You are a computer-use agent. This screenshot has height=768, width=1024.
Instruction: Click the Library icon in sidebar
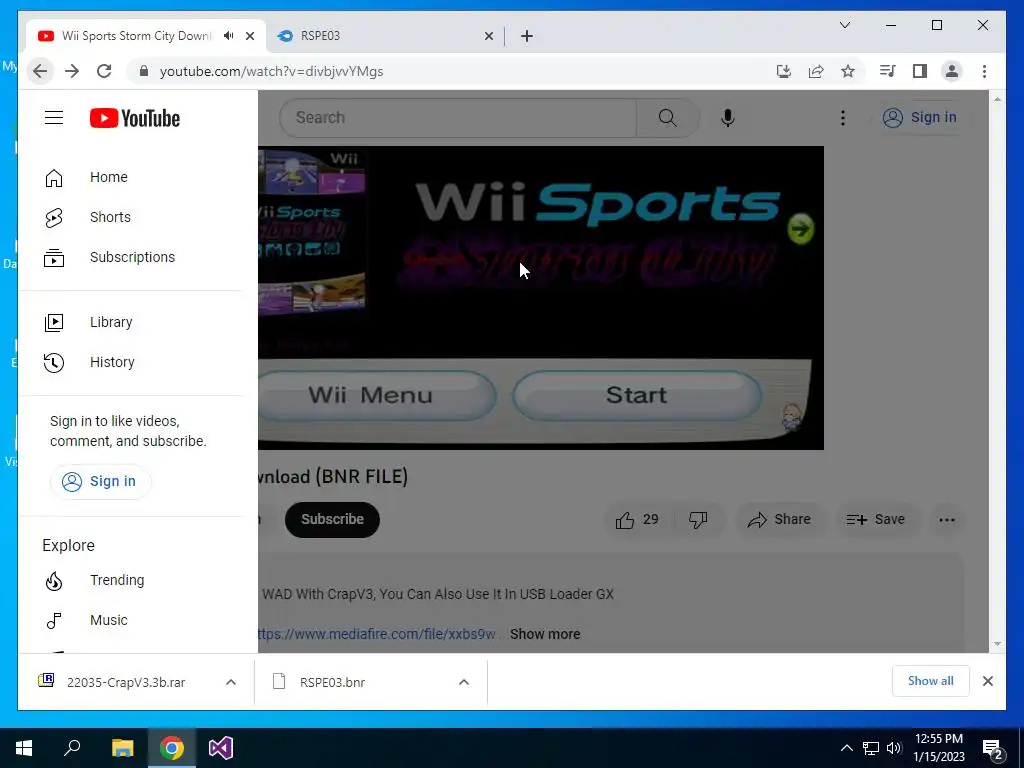(x=54, y=323)
